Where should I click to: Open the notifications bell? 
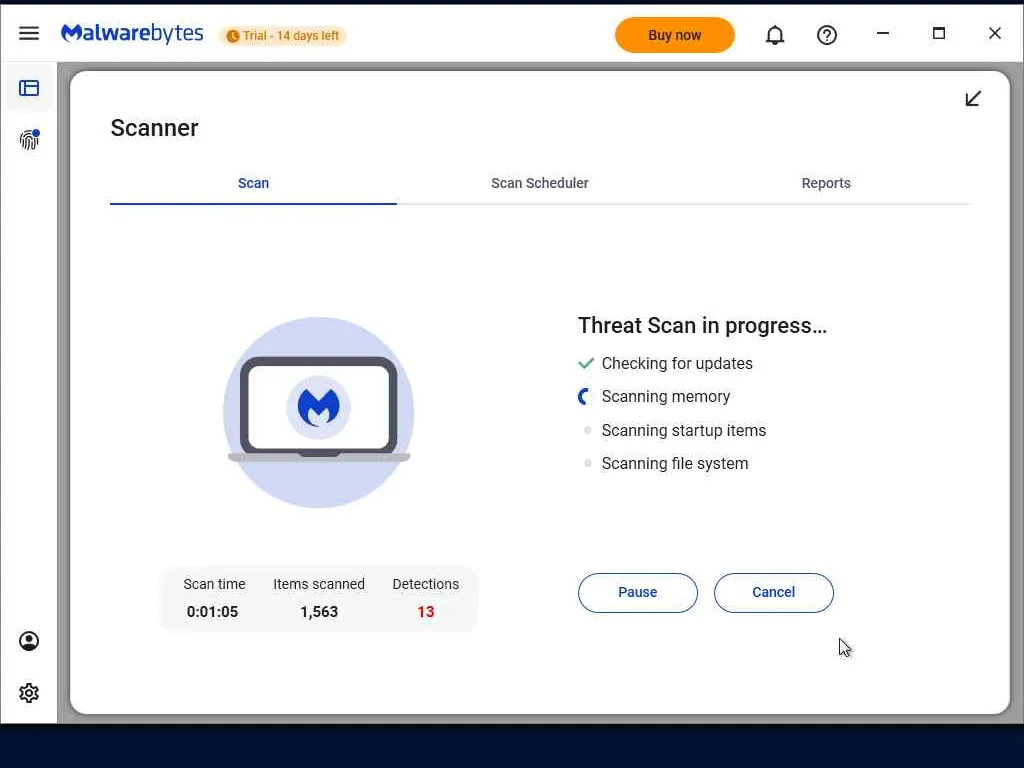coord(775,35)
